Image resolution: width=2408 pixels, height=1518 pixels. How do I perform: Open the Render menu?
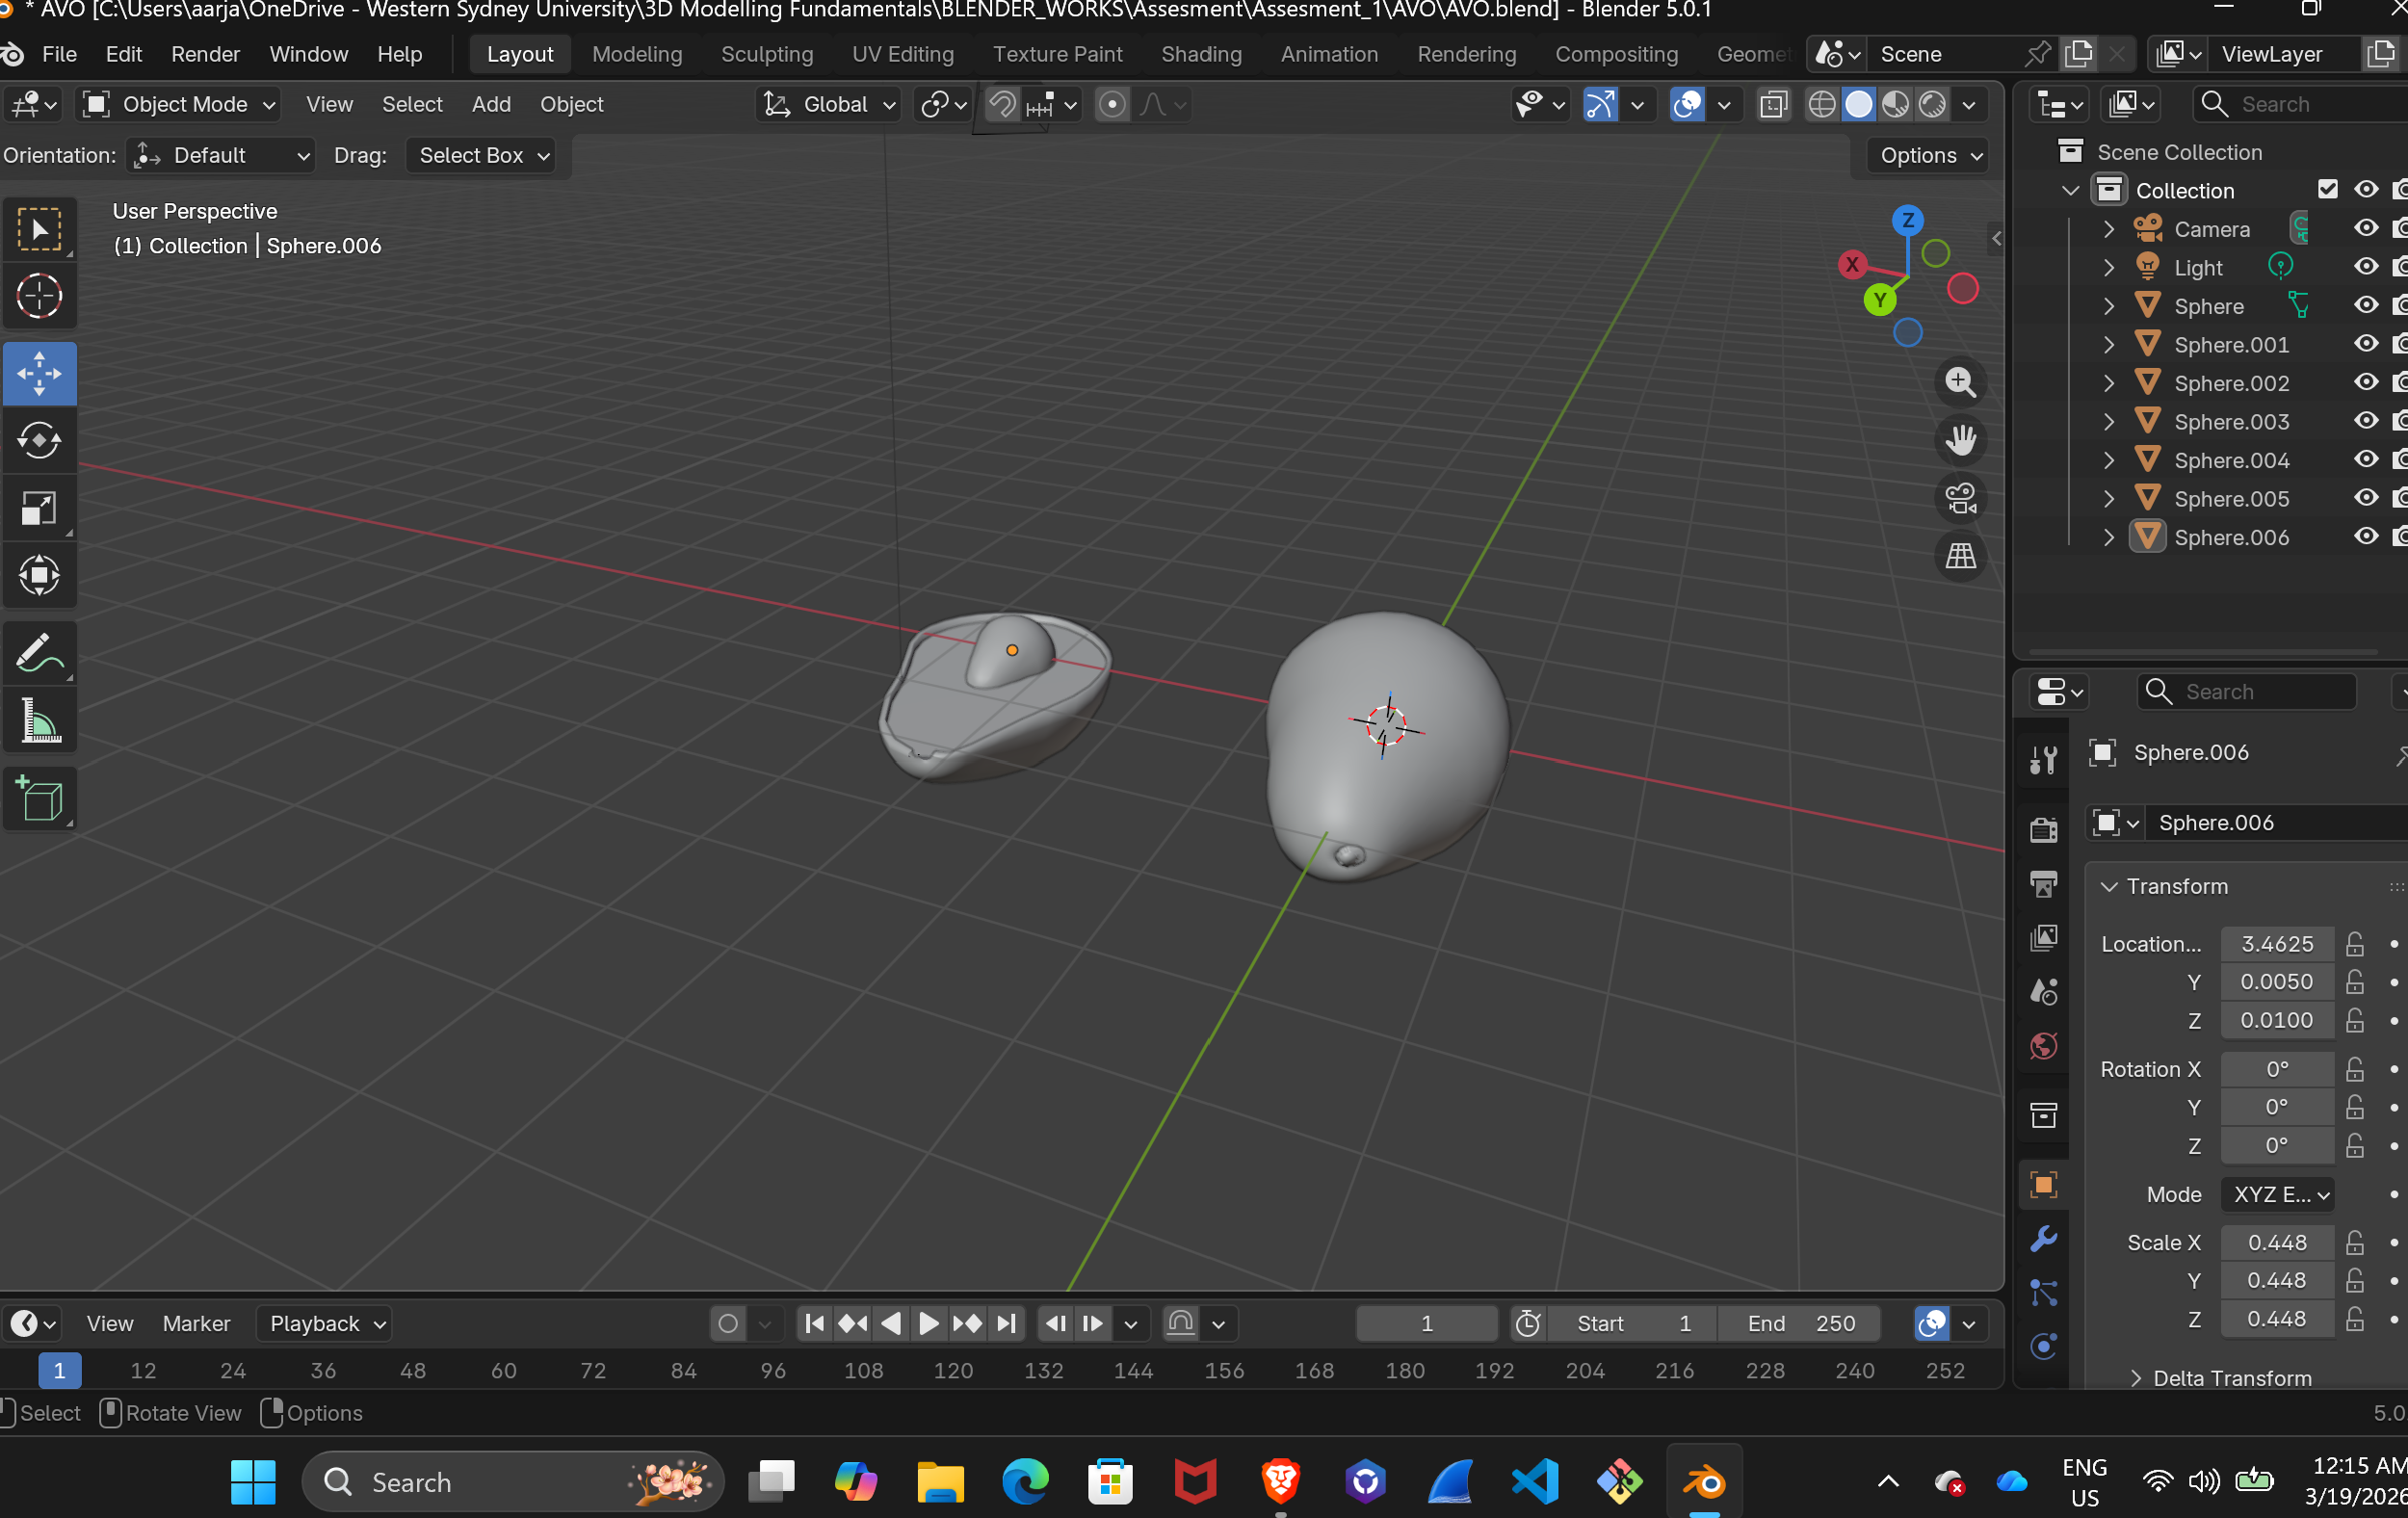[205, 54]
